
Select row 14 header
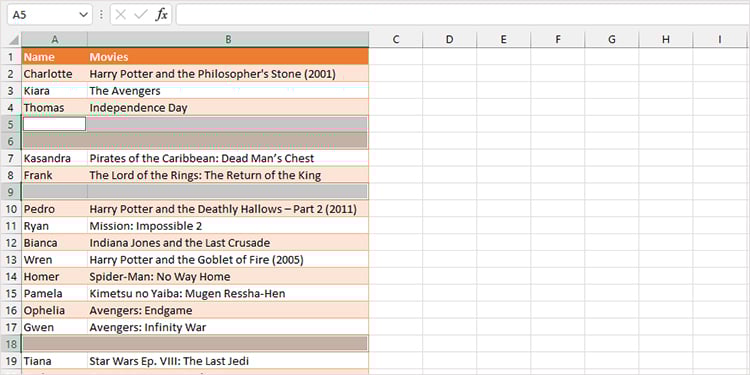pos(11,276)
